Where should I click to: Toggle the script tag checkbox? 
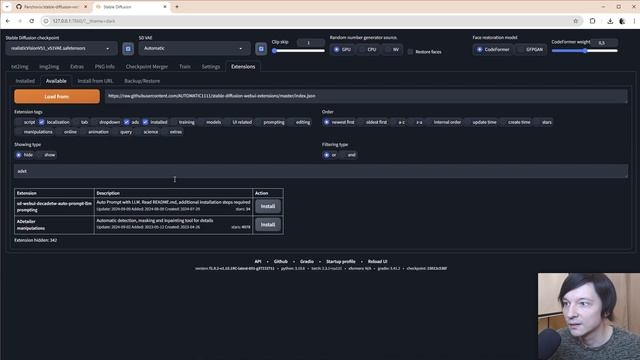click(18, 122)
